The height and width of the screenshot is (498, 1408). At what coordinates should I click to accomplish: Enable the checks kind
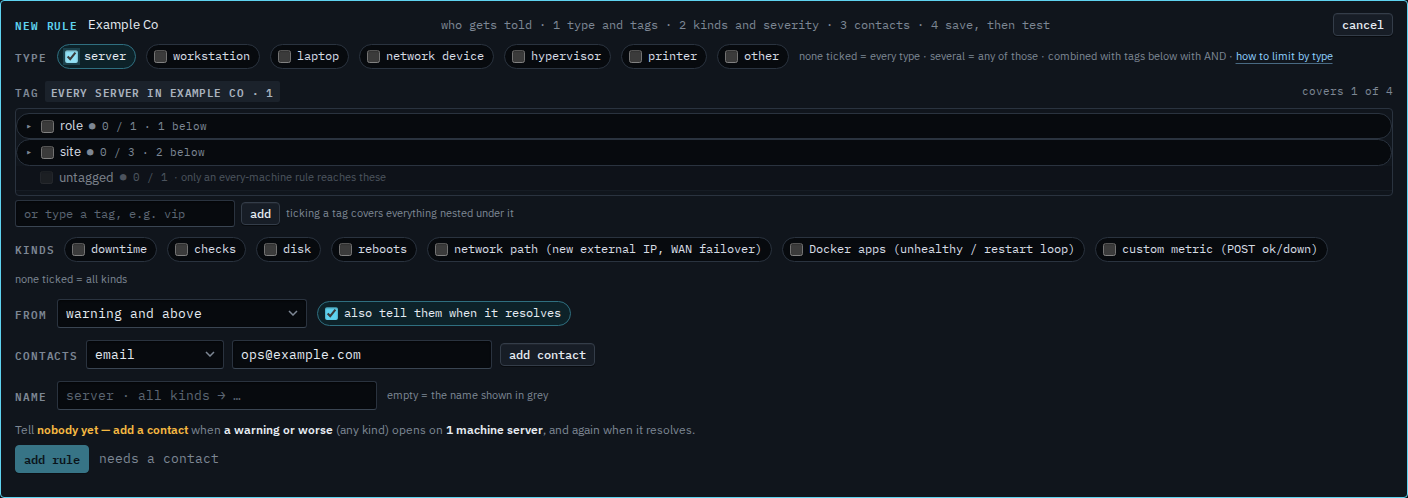click(181, 250)
